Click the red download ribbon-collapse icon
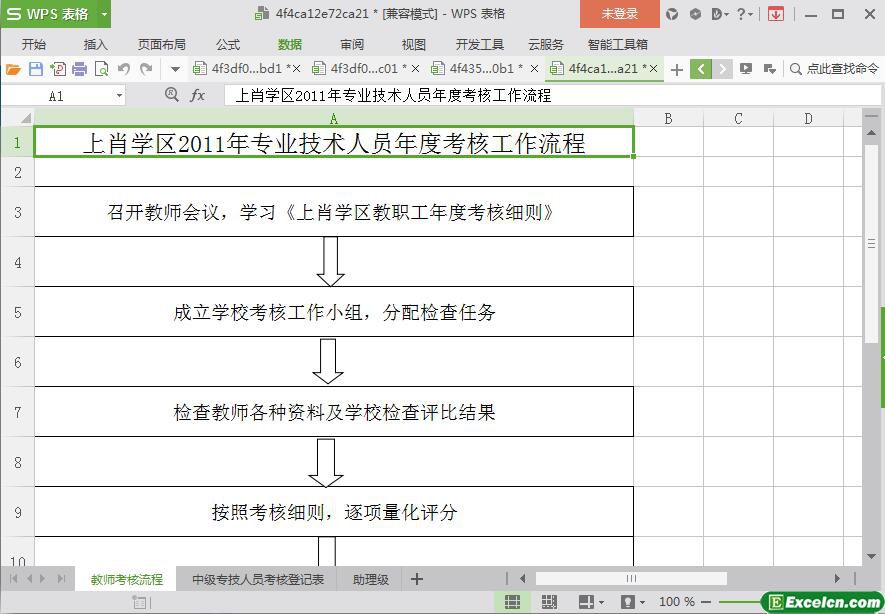The image size is (885, 614). click(776, 14)
